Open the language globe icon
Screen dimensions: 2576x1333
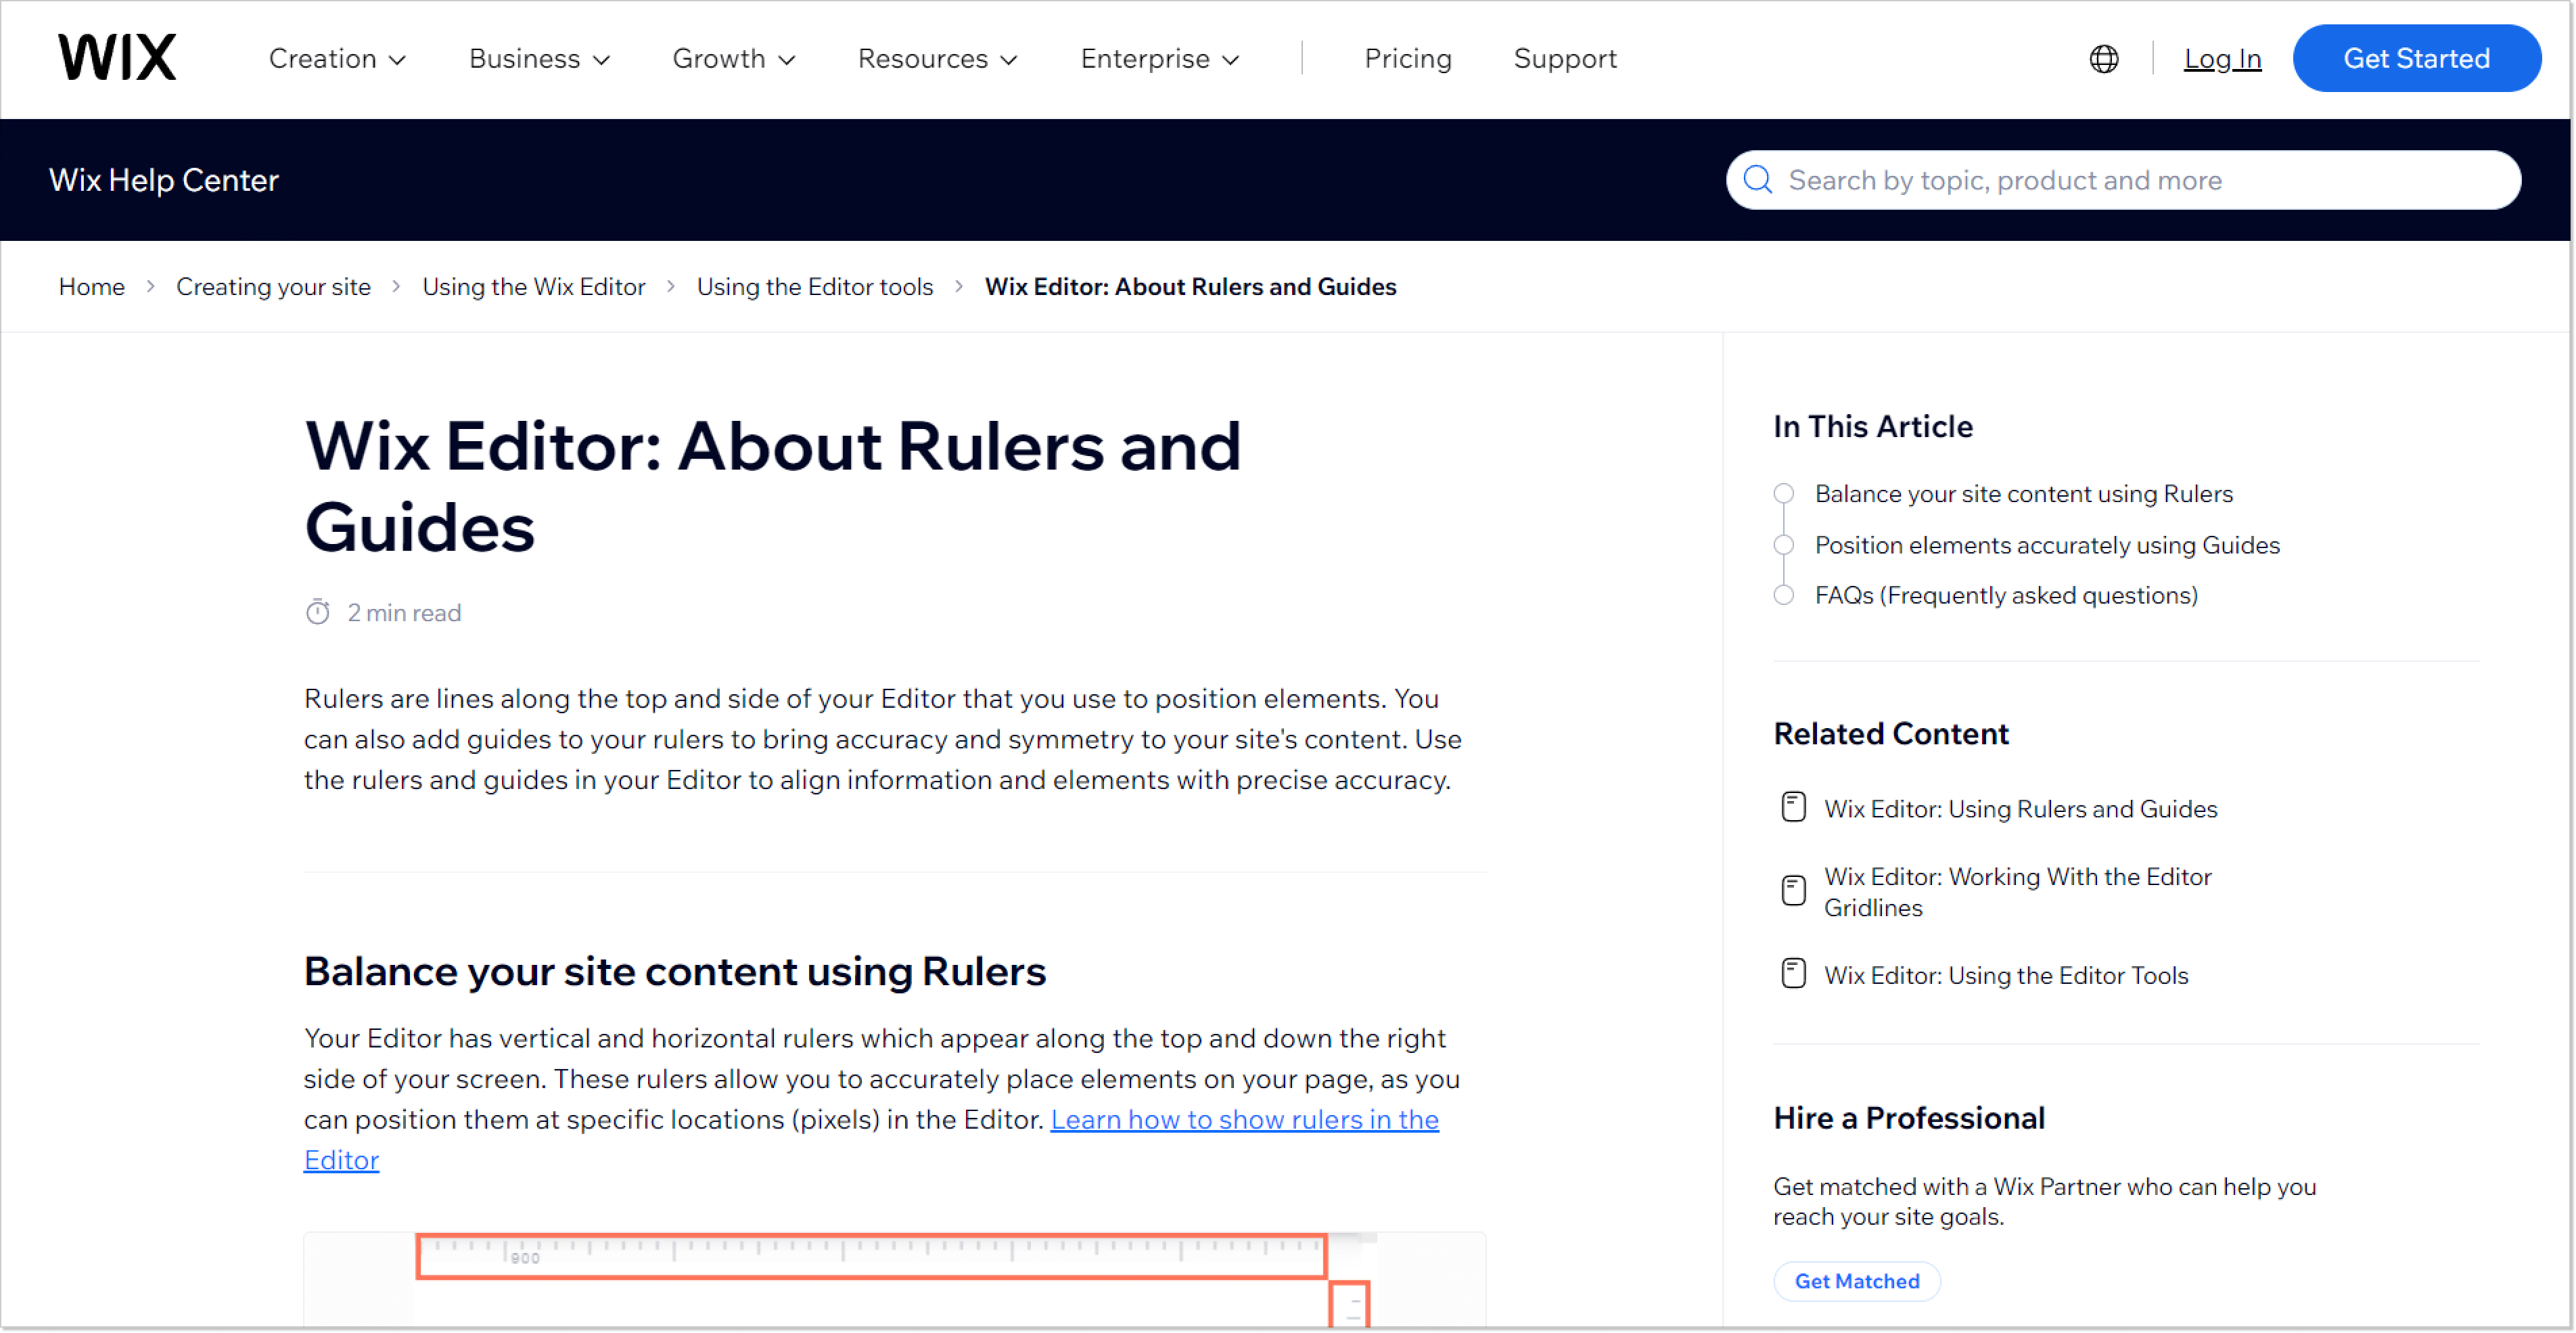point(2104,59)
